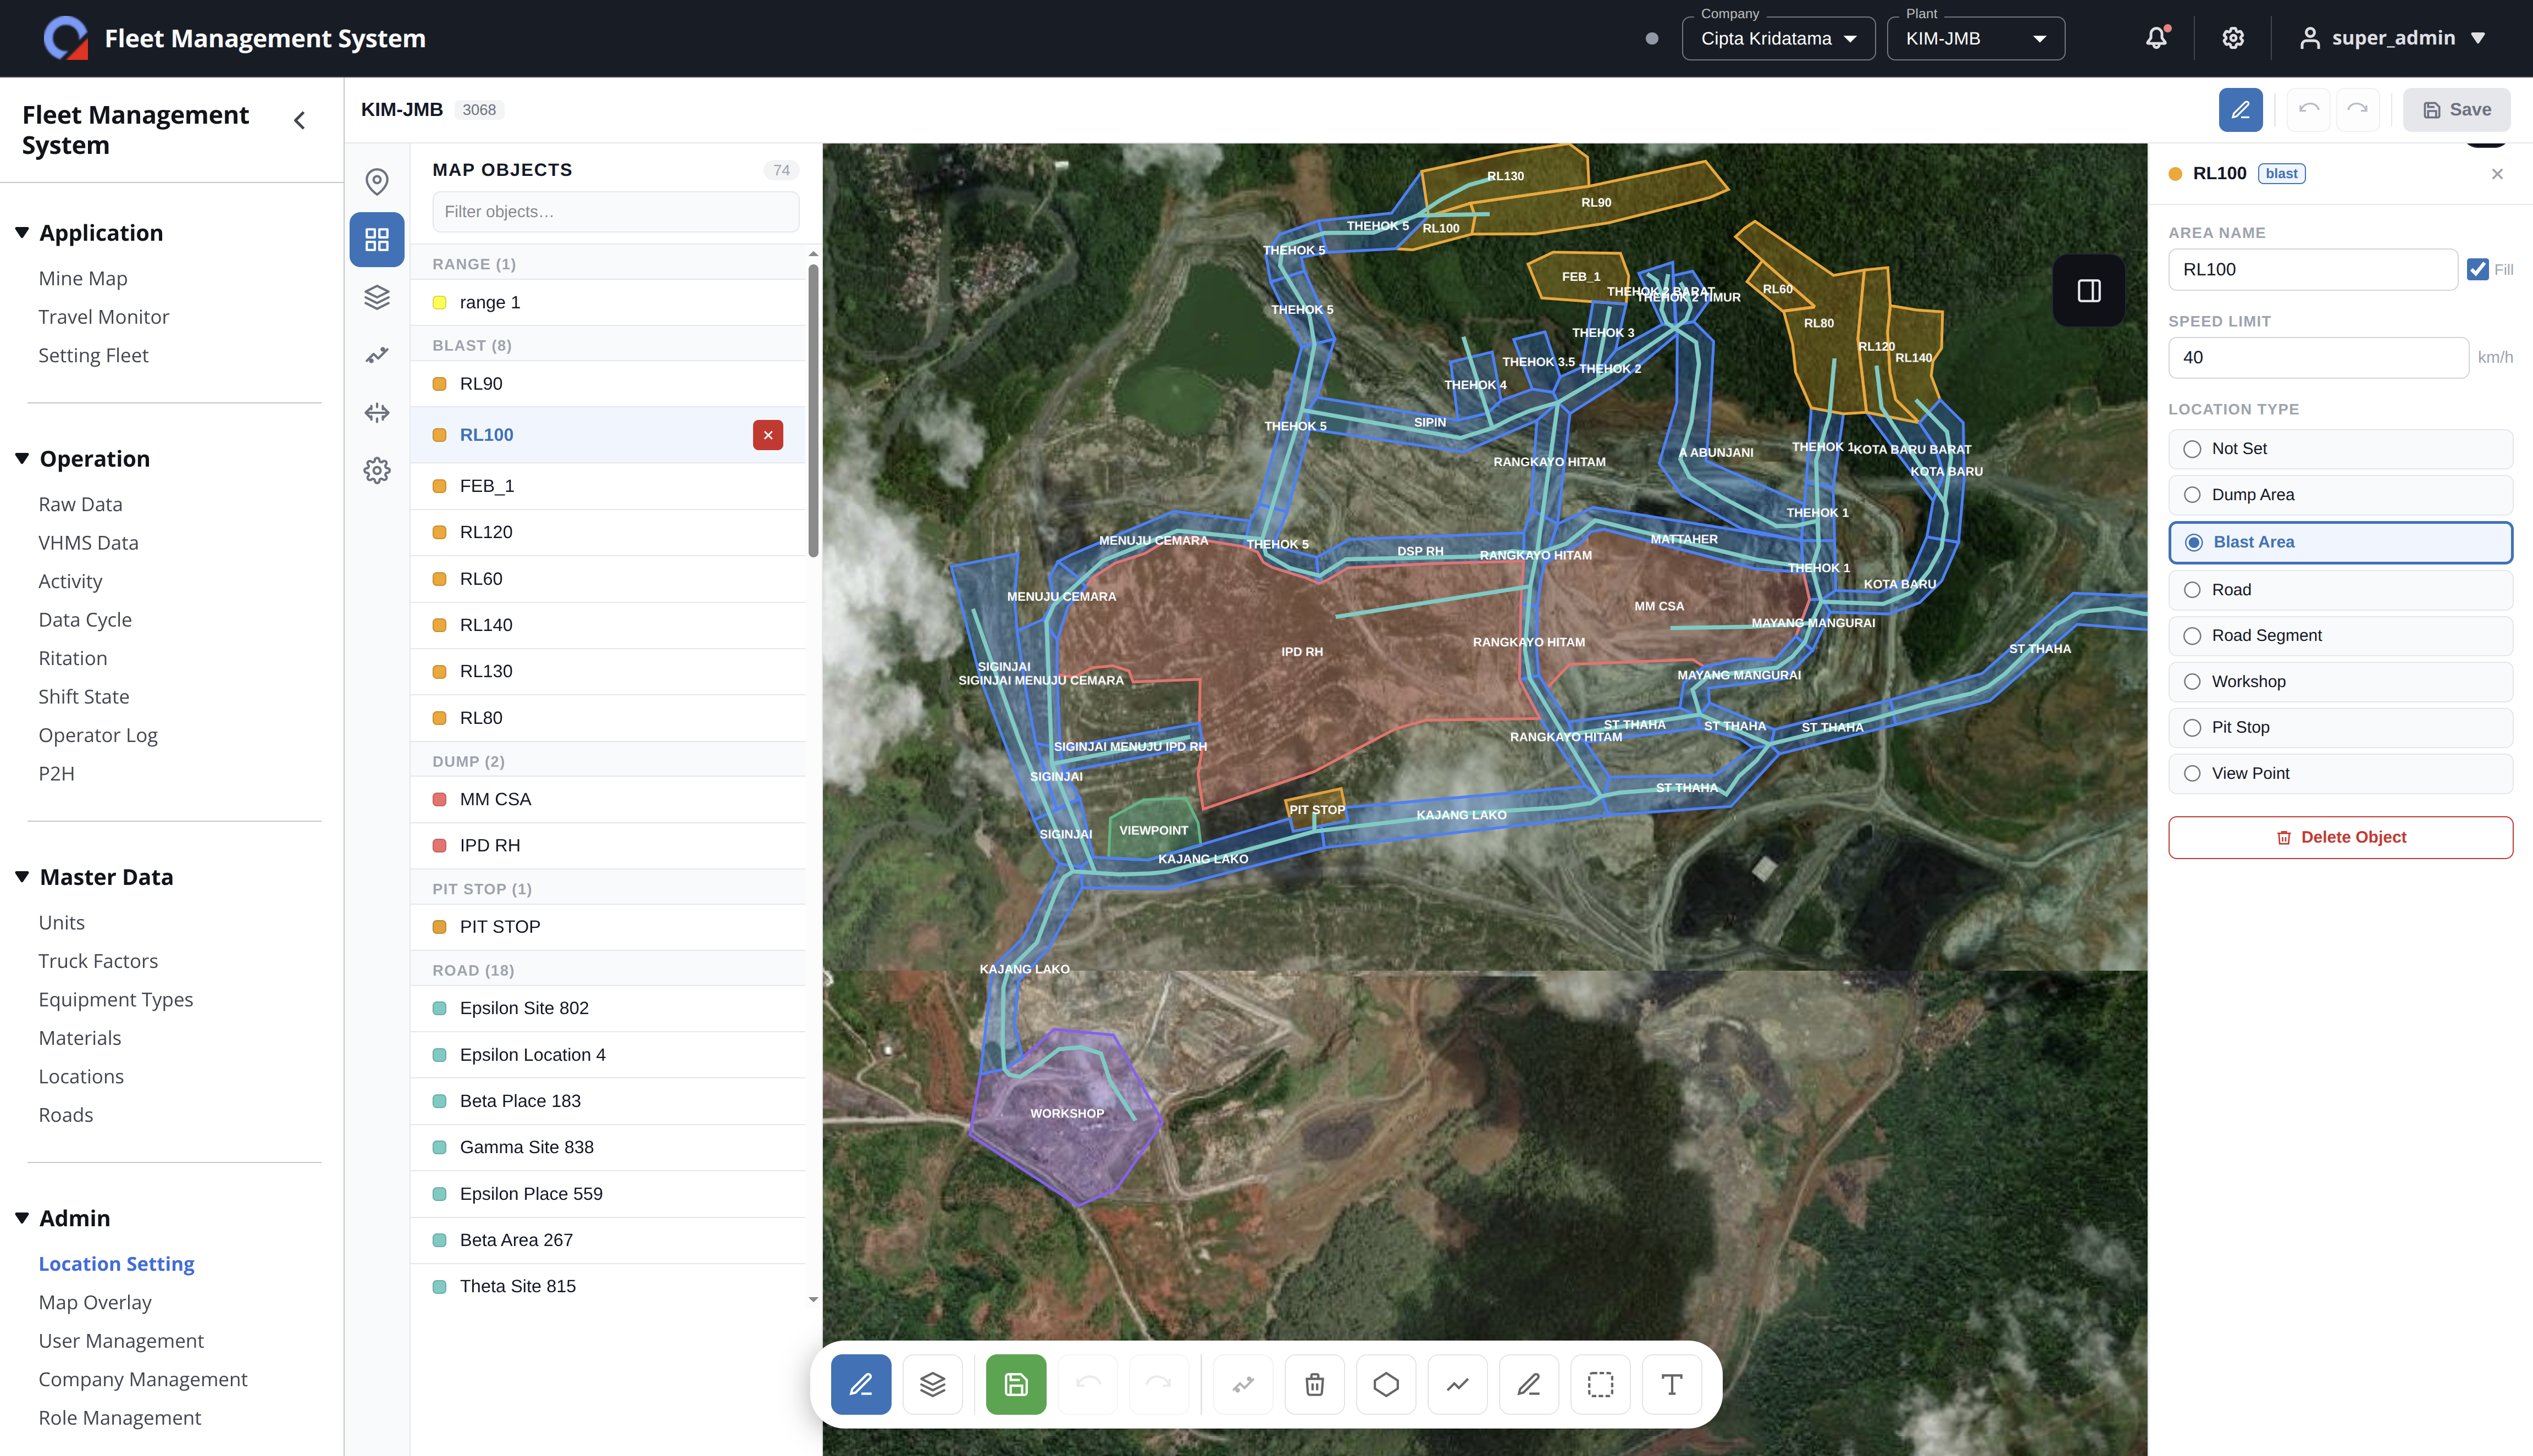
Task: Collapse the Master Data section
Action: pyautogui.click(x=22, y=877)
